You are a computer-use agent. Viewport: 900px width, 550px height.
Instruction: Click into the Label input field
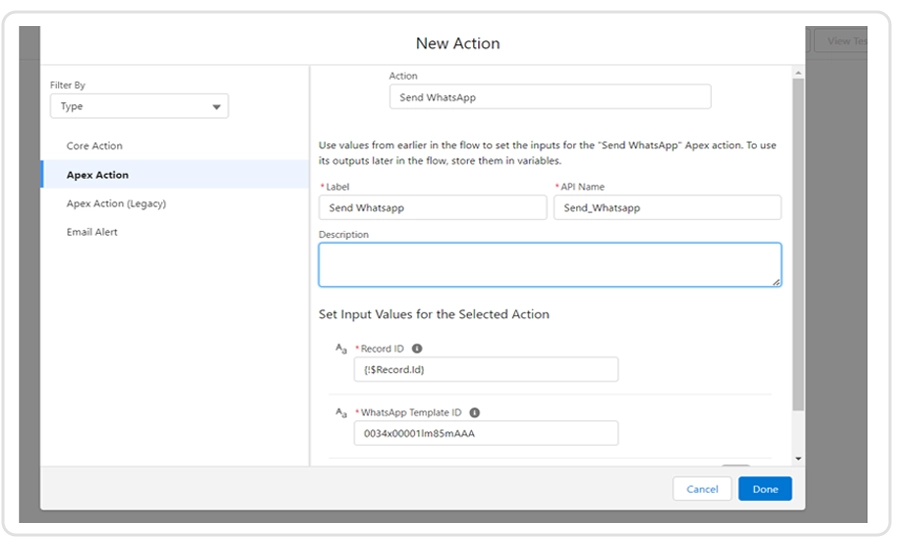click(x=432, y=208)
